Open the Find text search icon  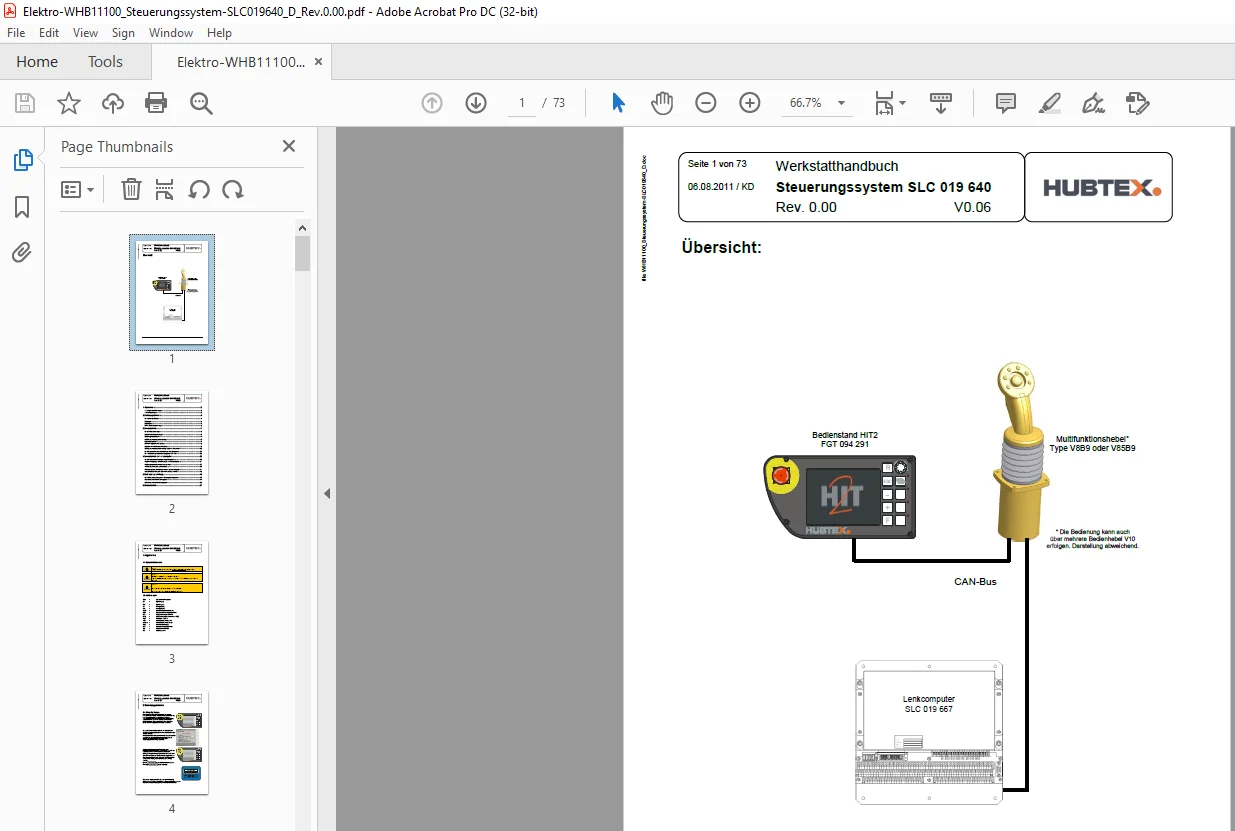click(201, 103)
